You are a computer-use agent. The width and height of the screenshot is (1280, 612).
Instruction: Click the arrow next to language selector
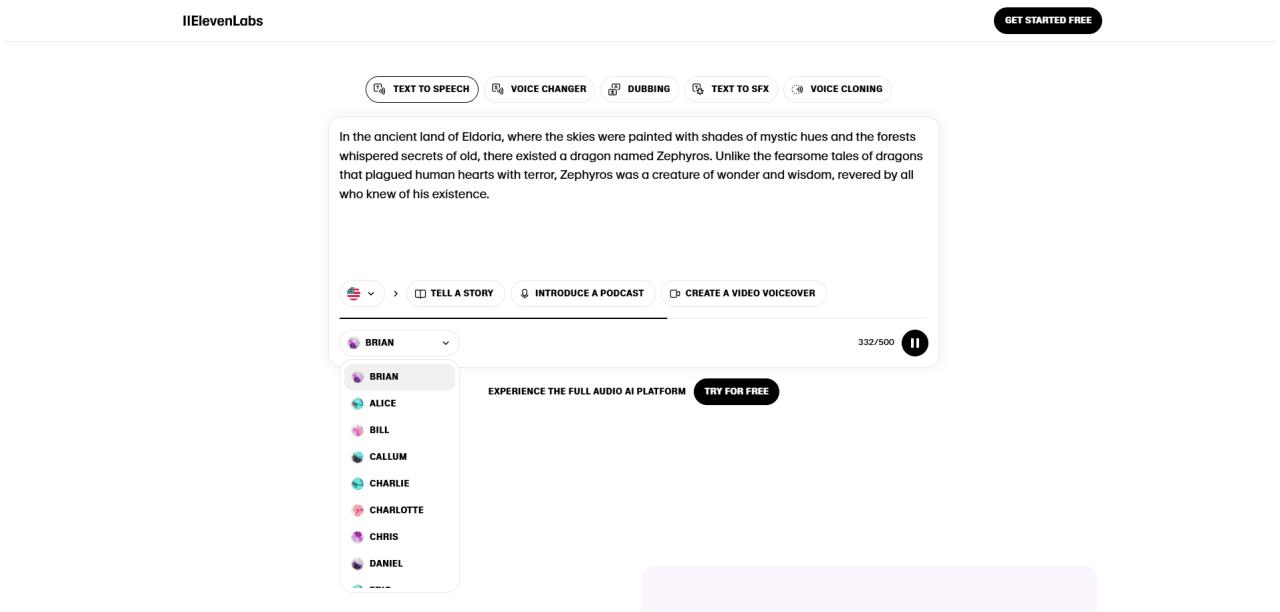pyautogui.click(x=396, y=294)
